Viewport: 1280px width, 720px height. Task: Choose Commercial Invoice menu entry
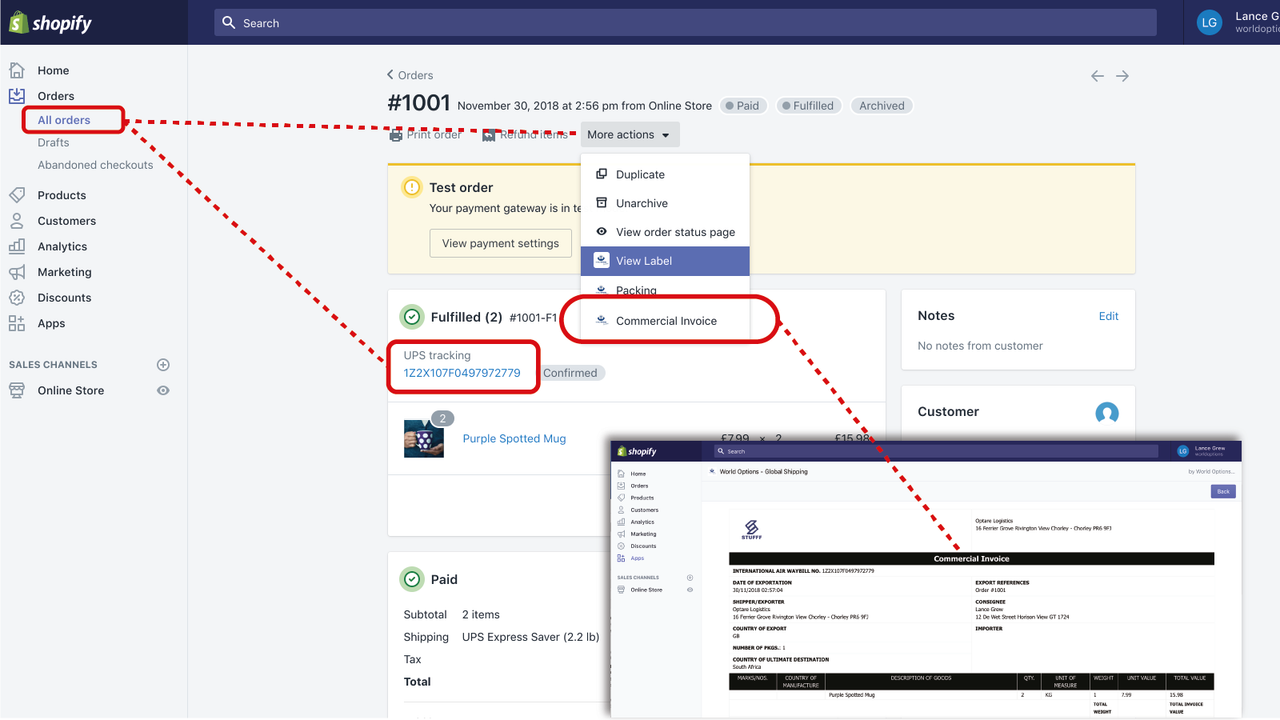[x=665, y=321]
